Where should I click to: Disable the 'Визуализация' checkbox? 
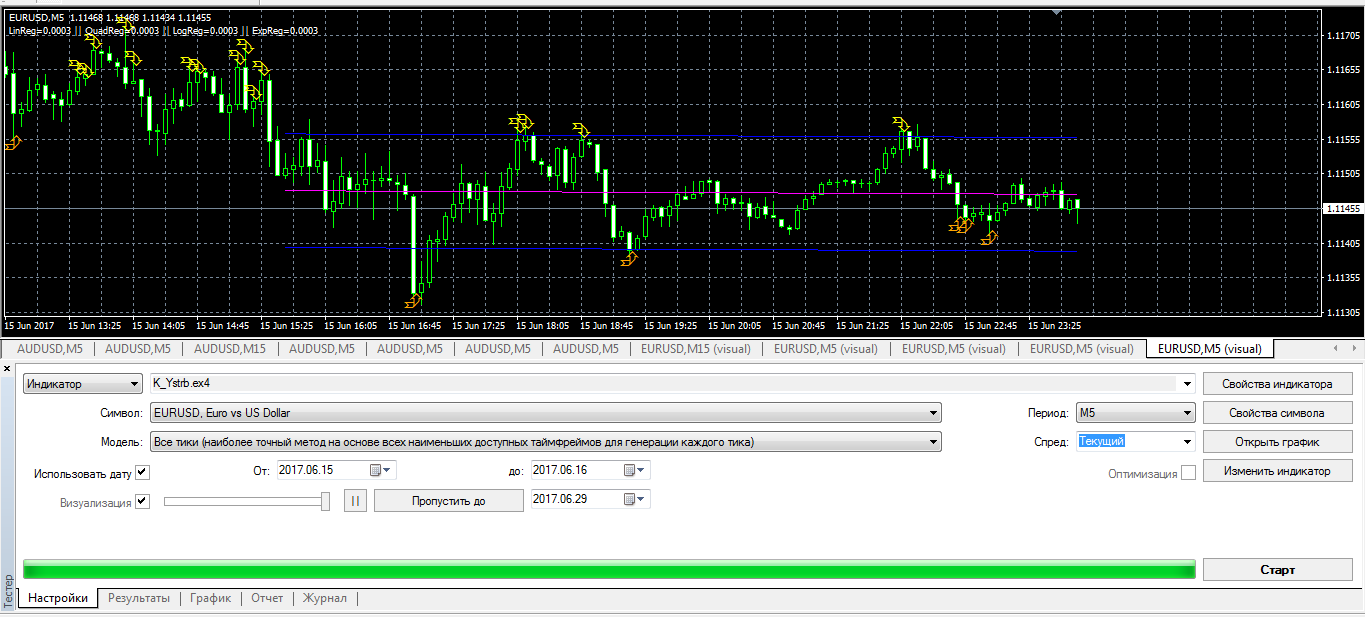(x=142, y=502)
